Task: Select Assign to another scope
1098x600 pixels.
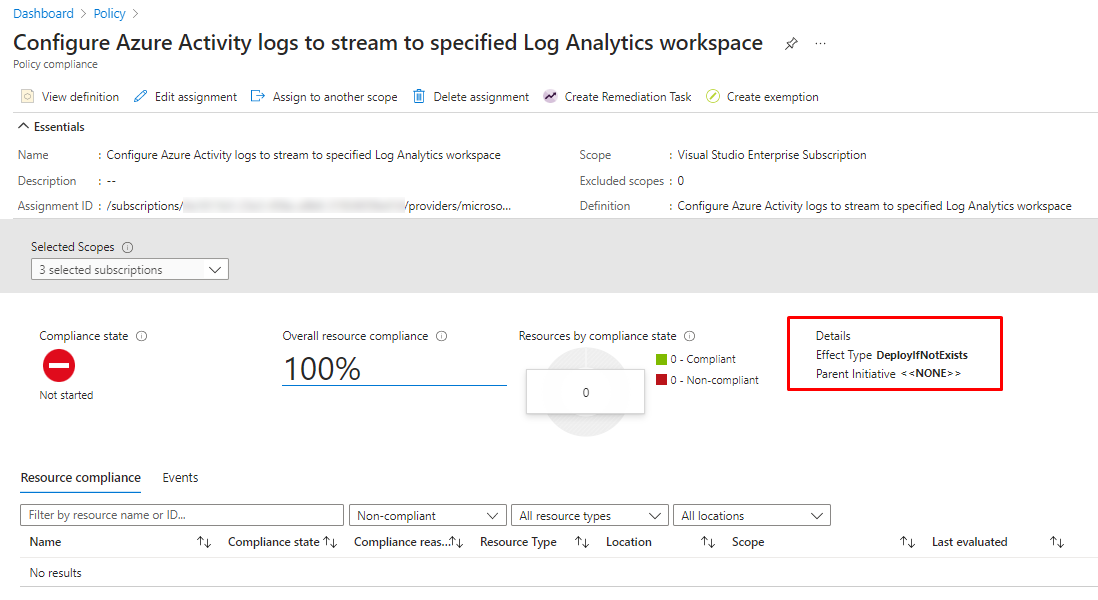Action: 324,97
